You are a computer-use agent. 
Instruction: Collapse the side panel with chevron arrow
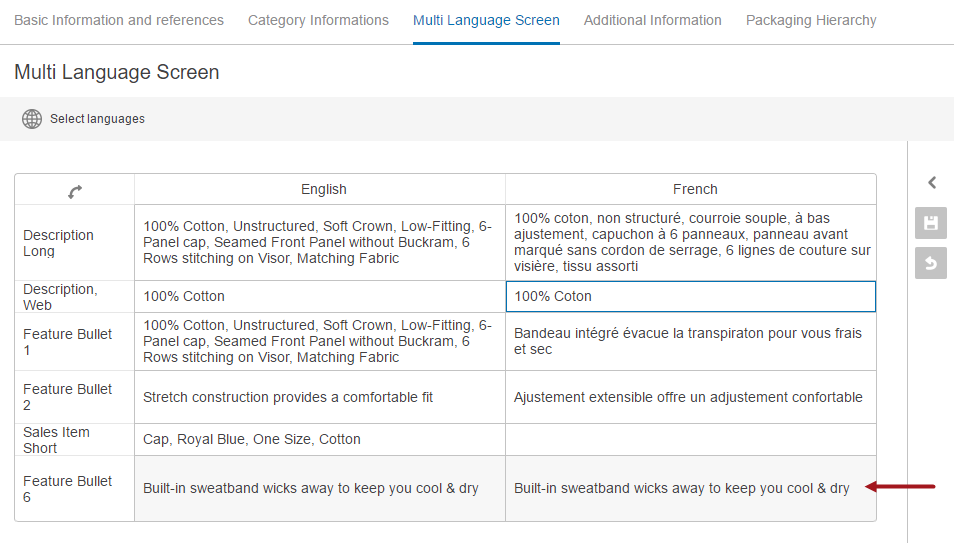(931, 182)
